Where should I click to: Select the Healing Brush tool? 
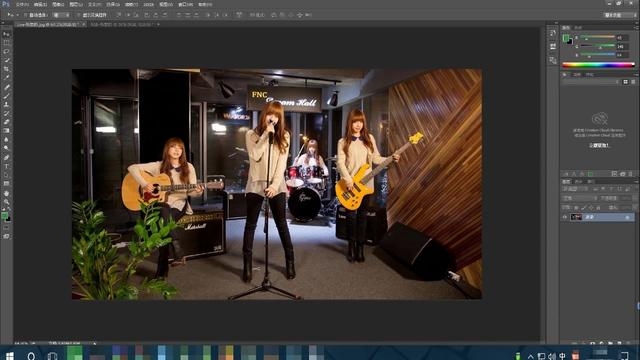pyautogui.click(x=7, y=87)
